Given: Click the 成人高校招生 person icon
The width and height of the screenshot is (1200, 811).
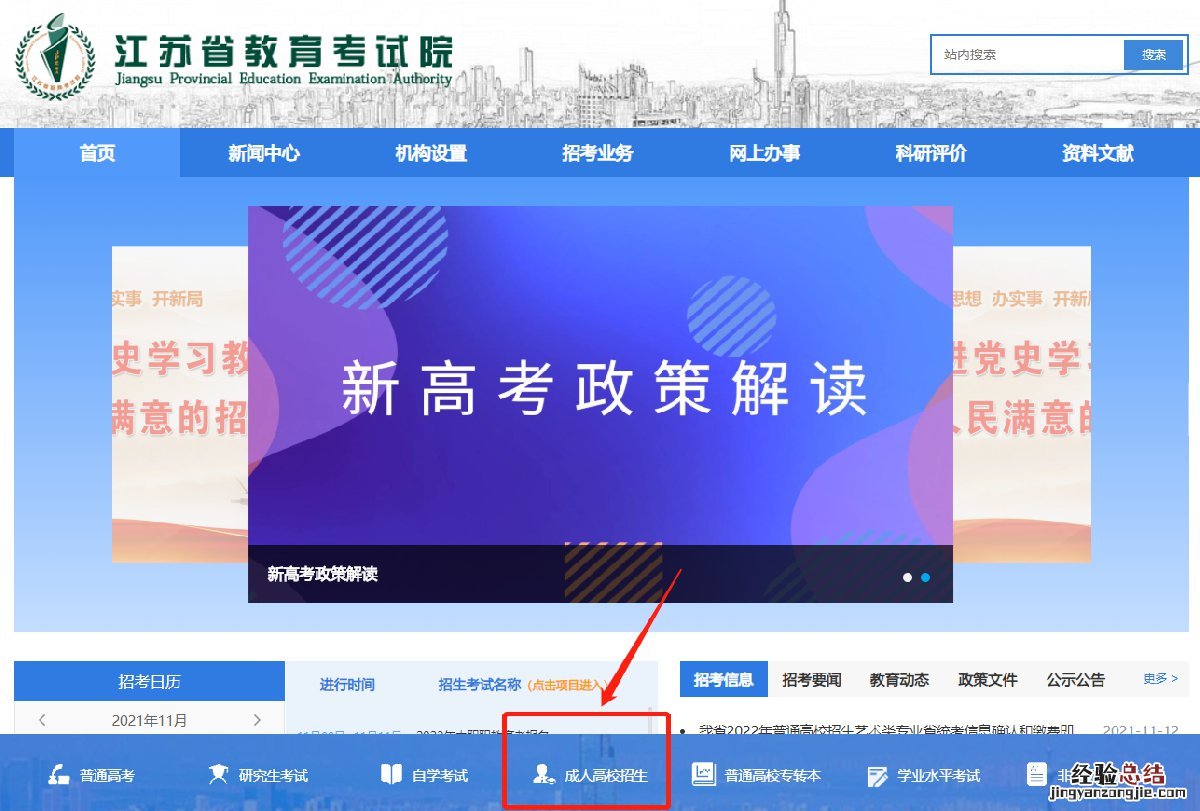Looking at the screenshot, I should tap(544, 774).
